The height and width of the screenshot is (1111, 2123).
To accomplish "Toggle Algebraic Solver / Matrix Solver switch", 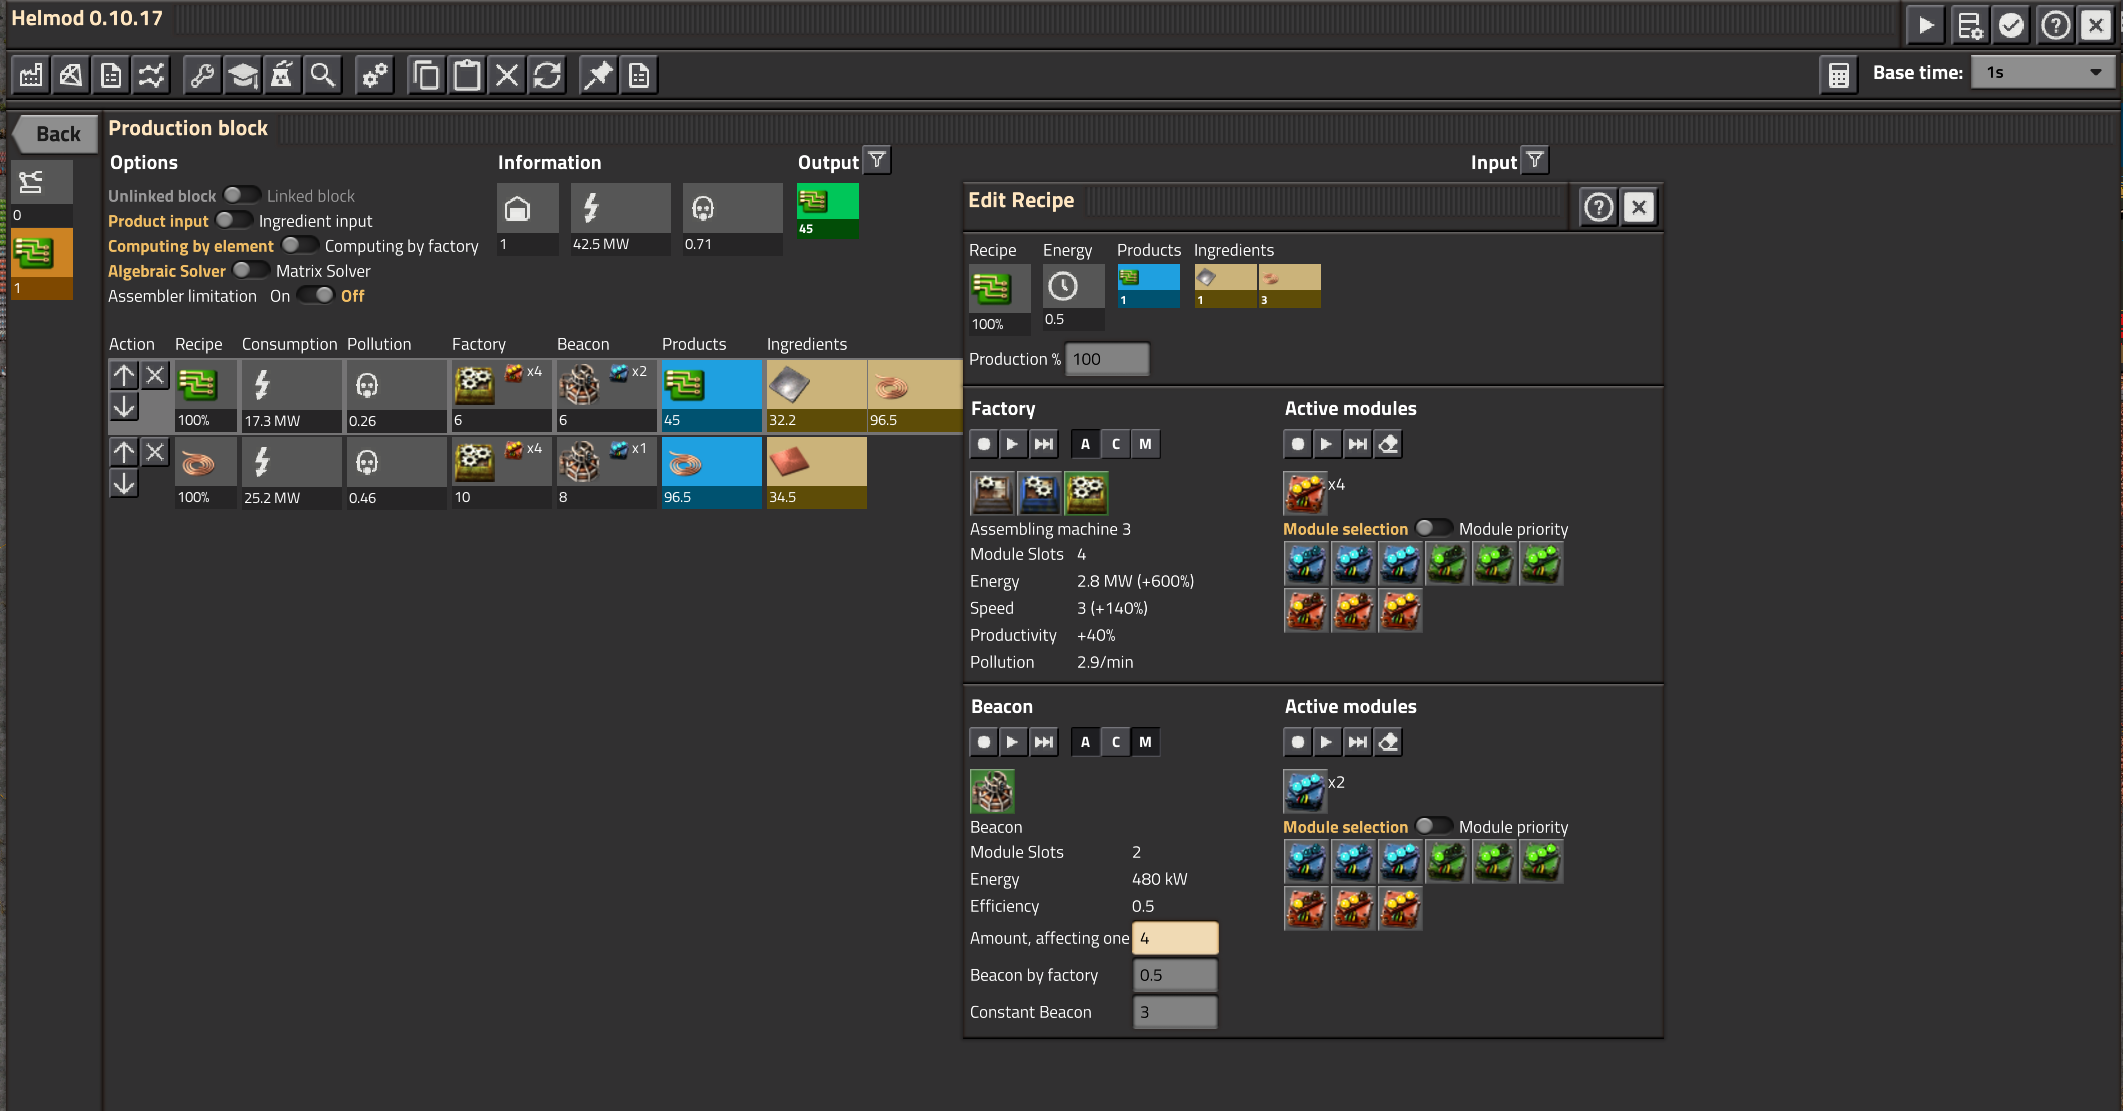I will click(250, 270).
